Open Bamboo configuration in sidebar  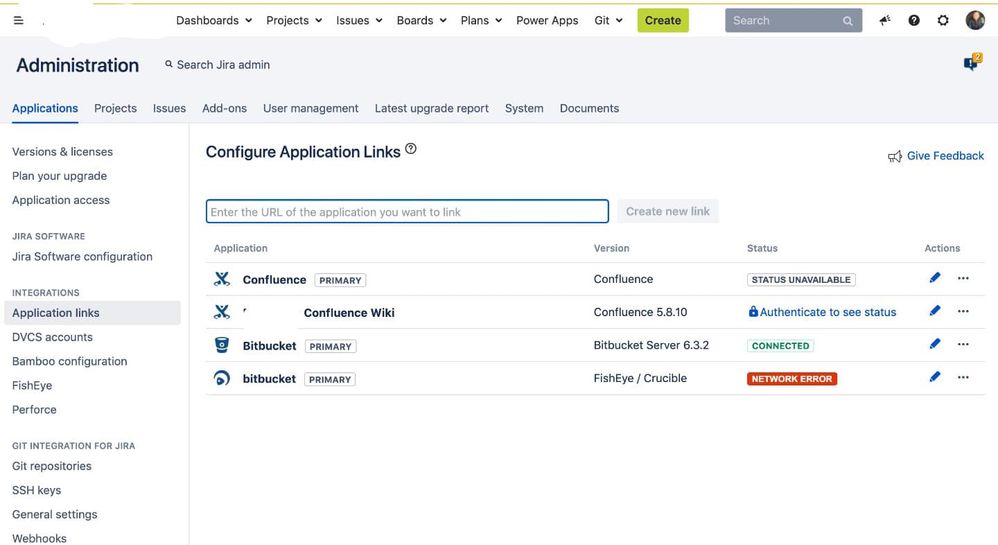69,361
